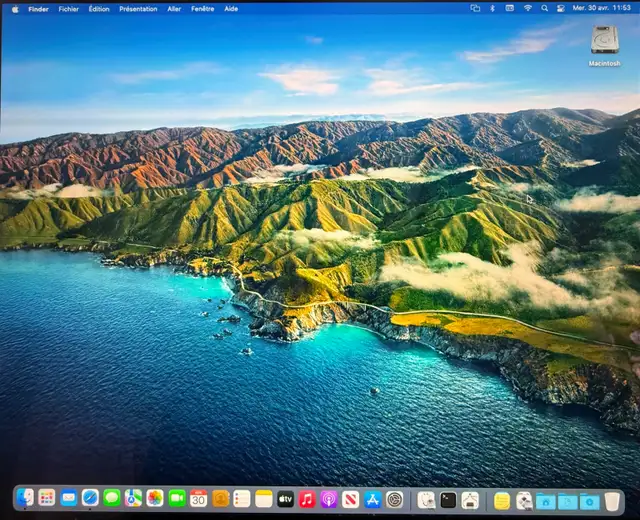
Task: Click the date and time Mer. 30 avr. 11:53
Action: tap(602, 8)
